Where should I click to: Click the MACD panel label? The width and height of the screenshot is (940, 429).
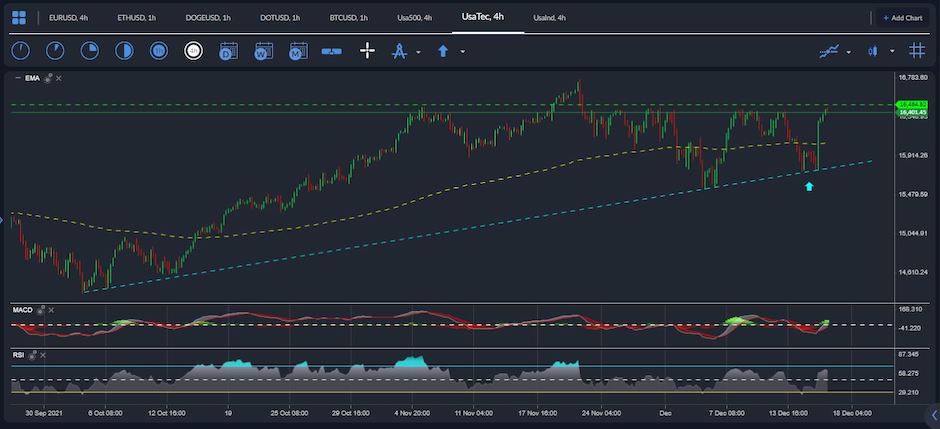click(23, 310)
